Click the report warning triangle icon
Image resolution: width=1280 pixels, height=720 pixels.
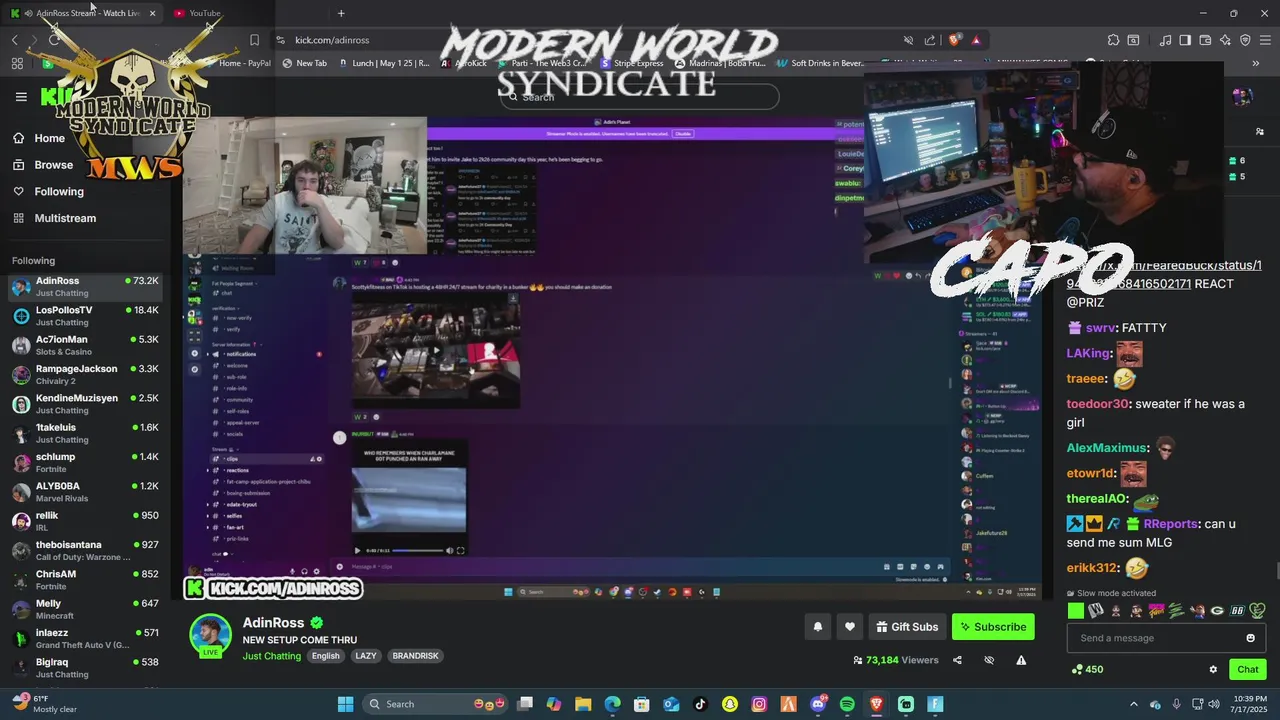point(1021,660)
